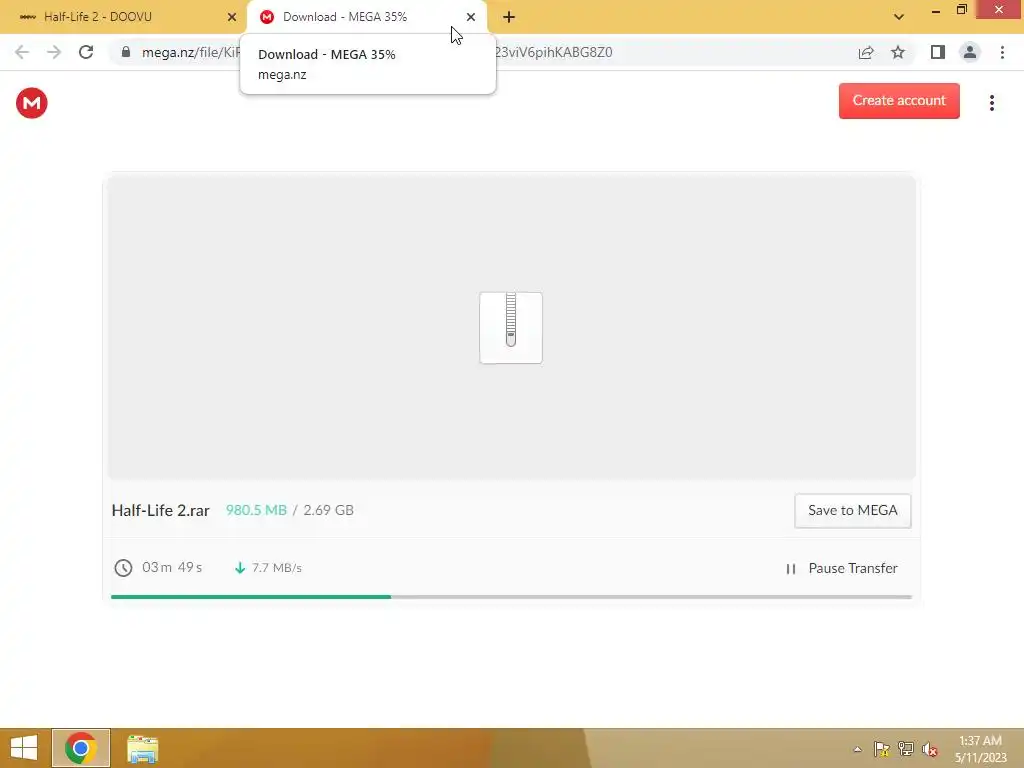Open a new tab with the plus icon
1024x768 pixels.
click(x=509, y=17)
